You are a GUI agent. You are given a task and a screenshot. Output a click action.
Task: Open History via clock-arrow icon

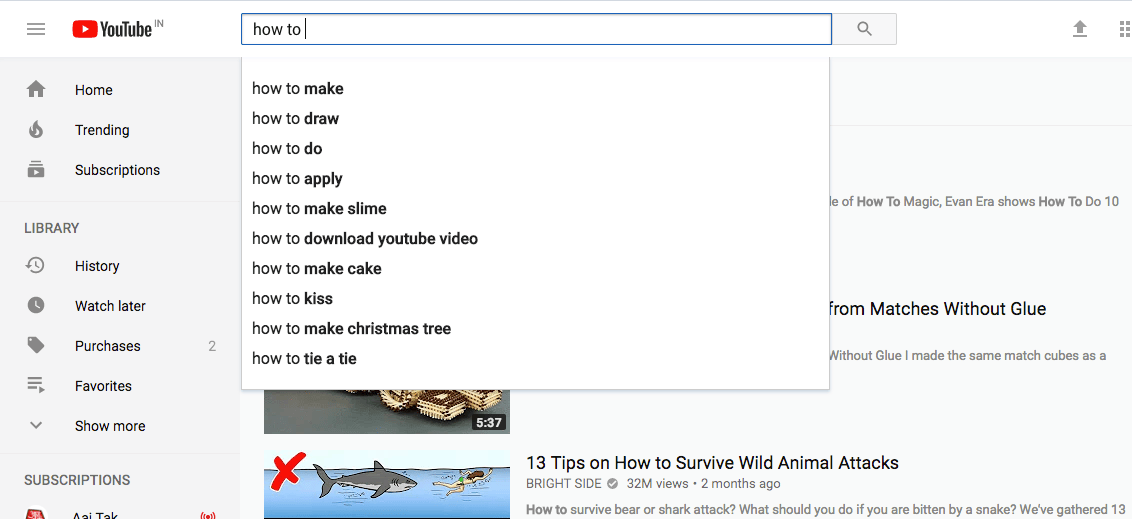[36, 266]
